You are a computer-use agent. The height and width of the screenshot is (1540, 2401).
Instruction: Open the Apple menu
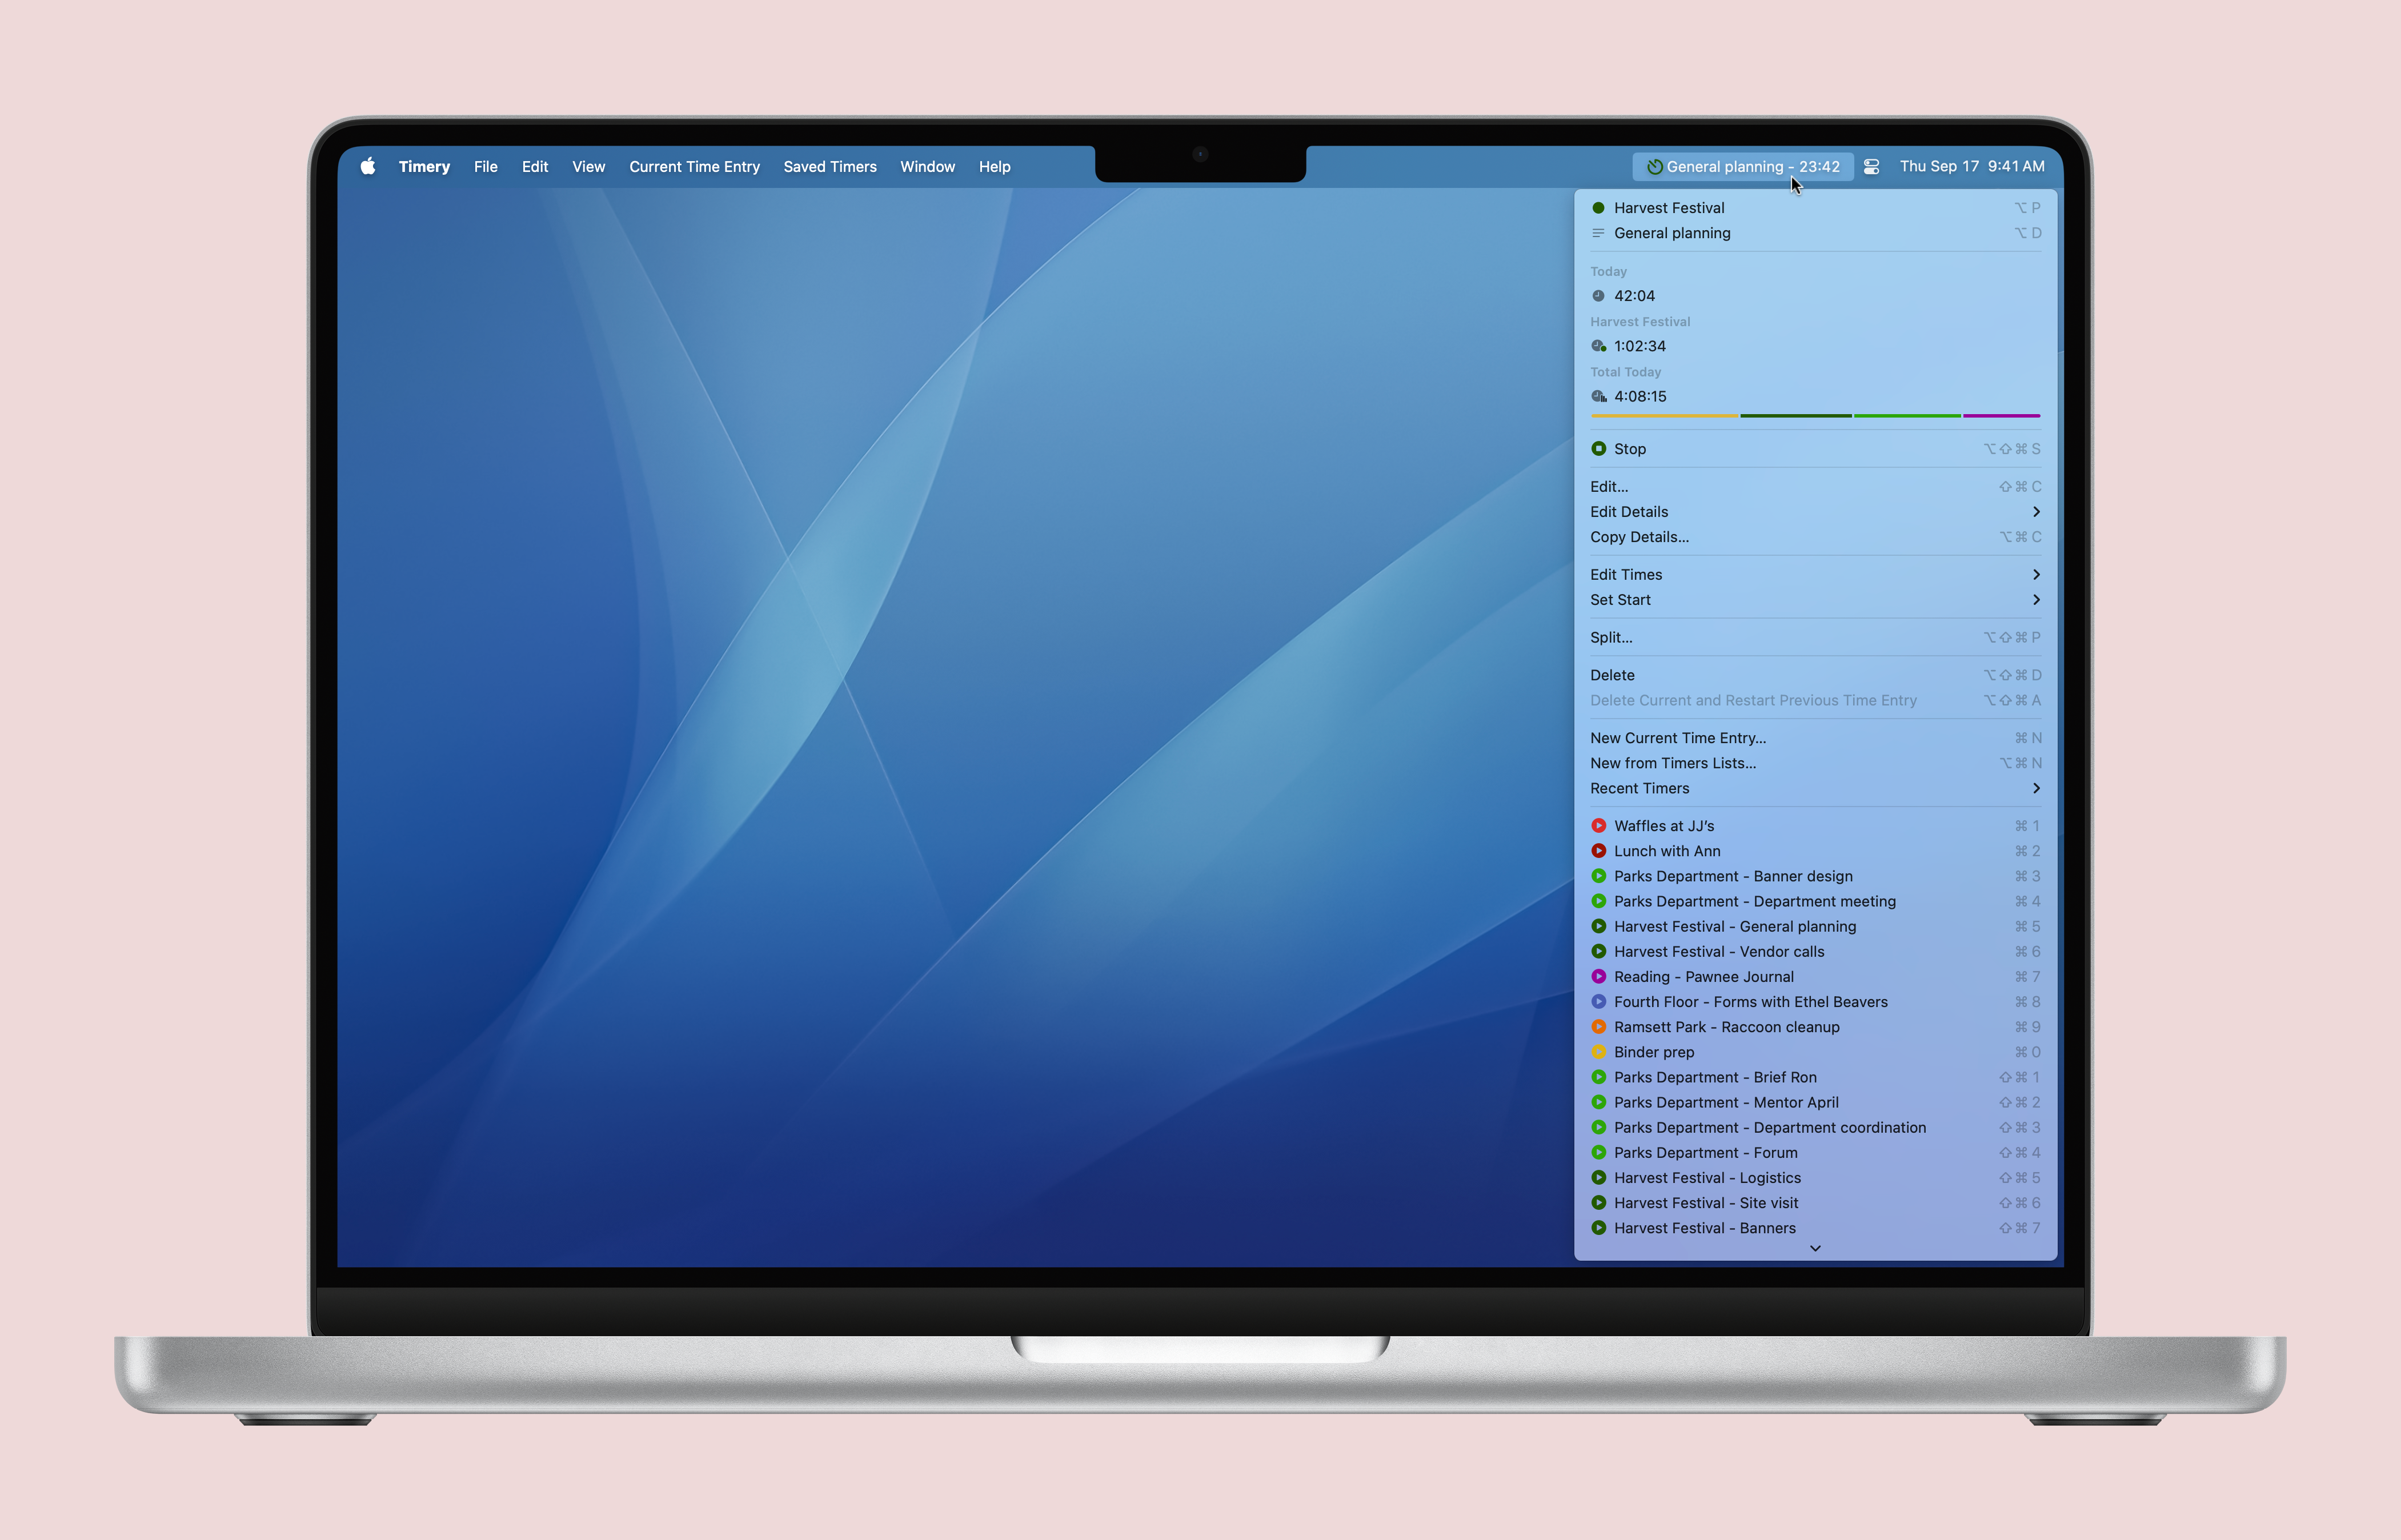[368, 166]
